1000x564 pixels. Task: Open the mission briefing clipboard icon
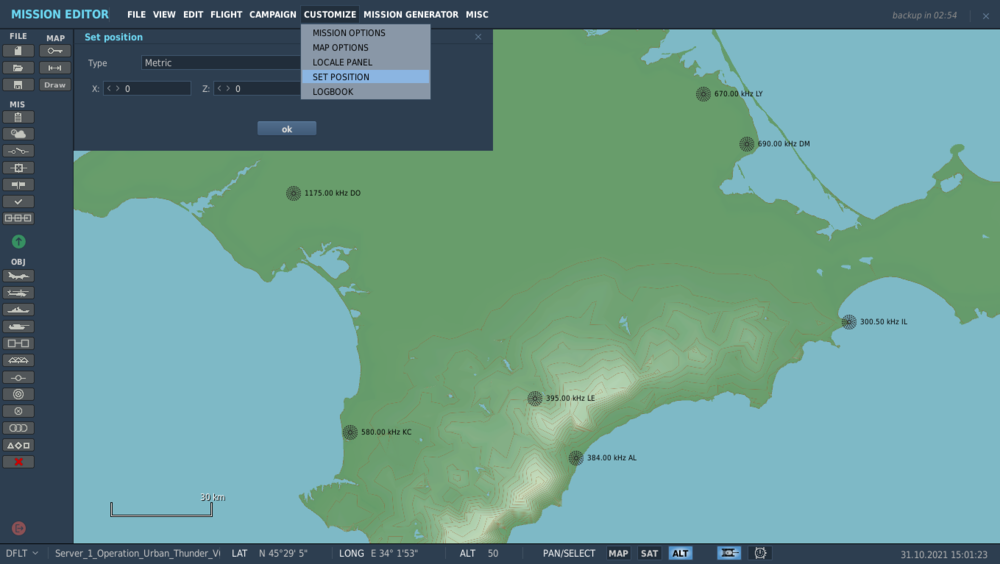click(18, 117)
